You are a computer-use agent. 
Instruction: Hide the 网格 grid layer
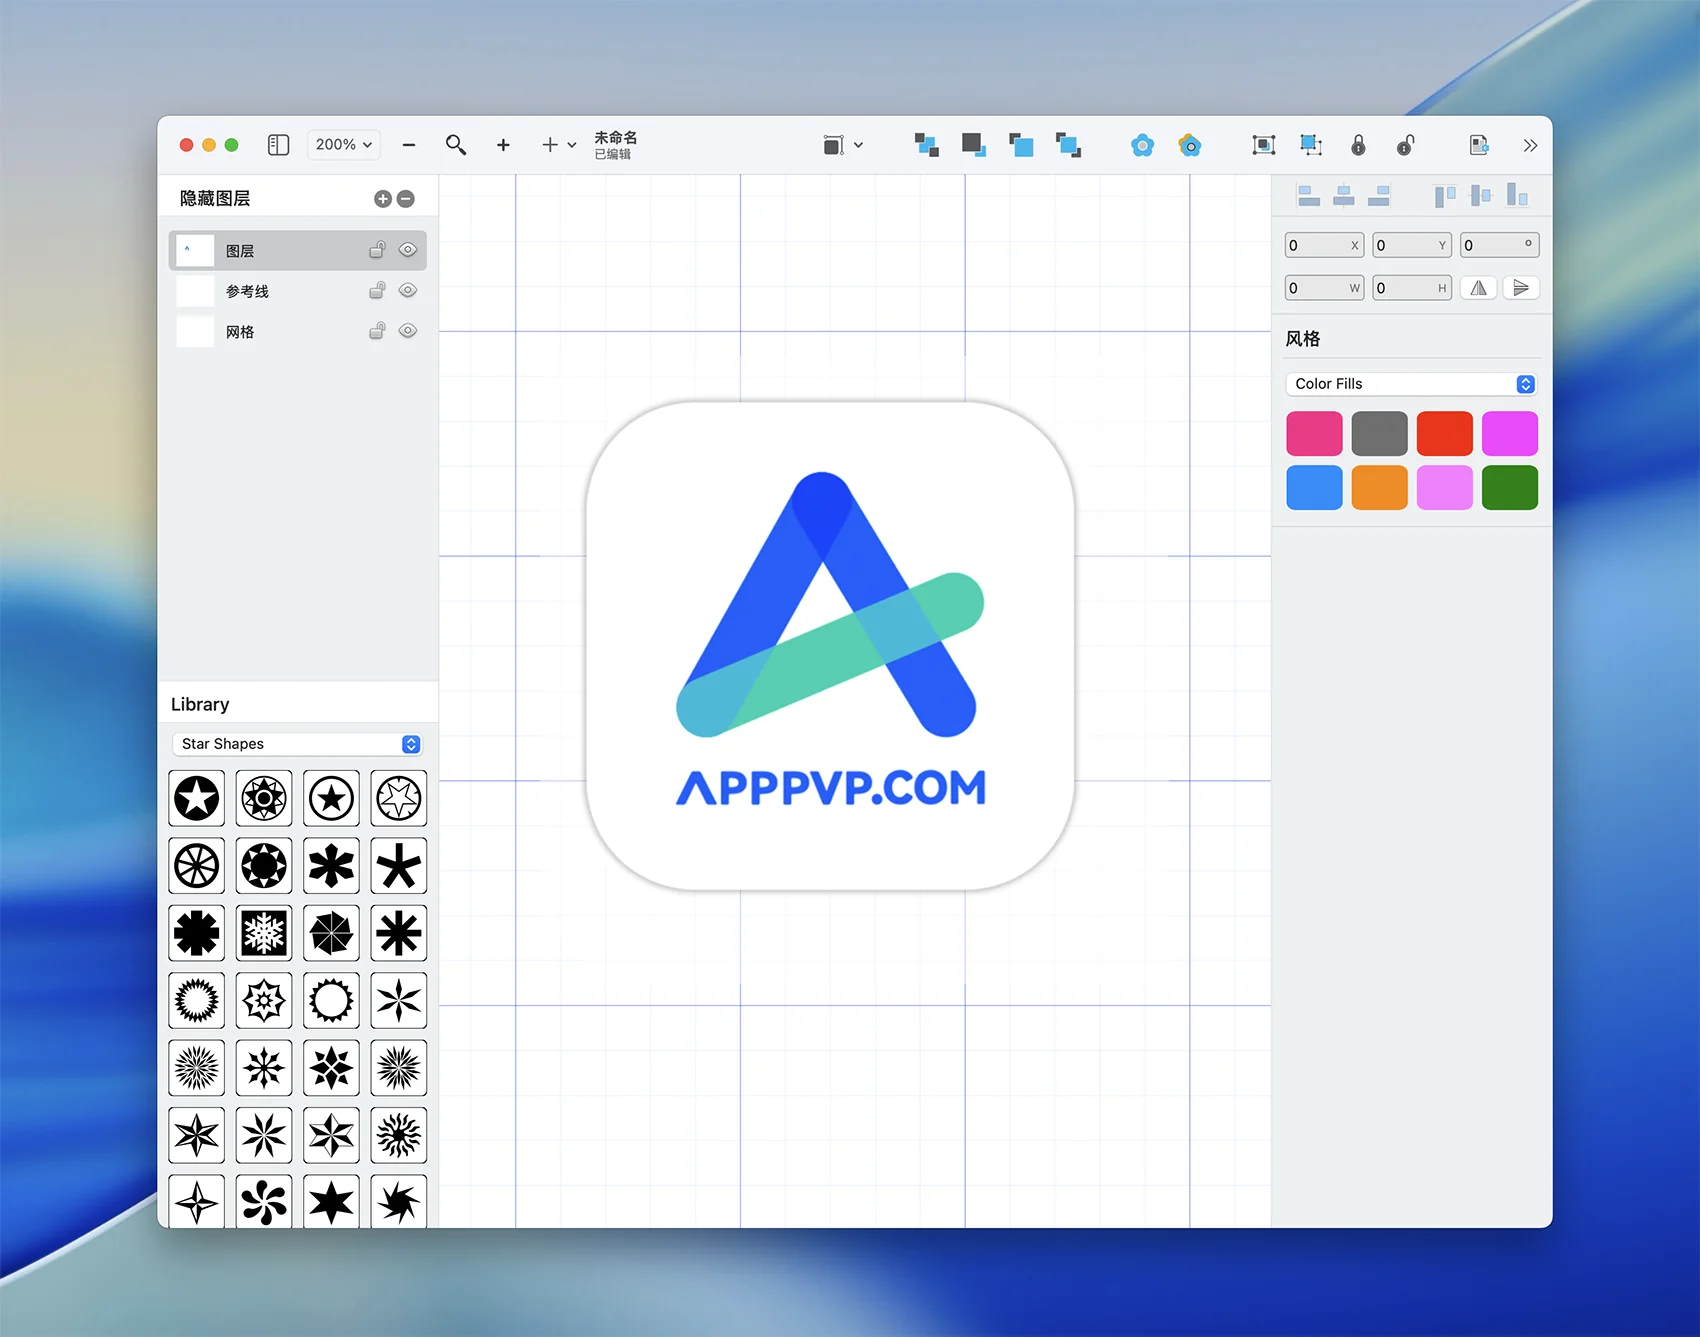pyautogui.click(x=408, y=330)
